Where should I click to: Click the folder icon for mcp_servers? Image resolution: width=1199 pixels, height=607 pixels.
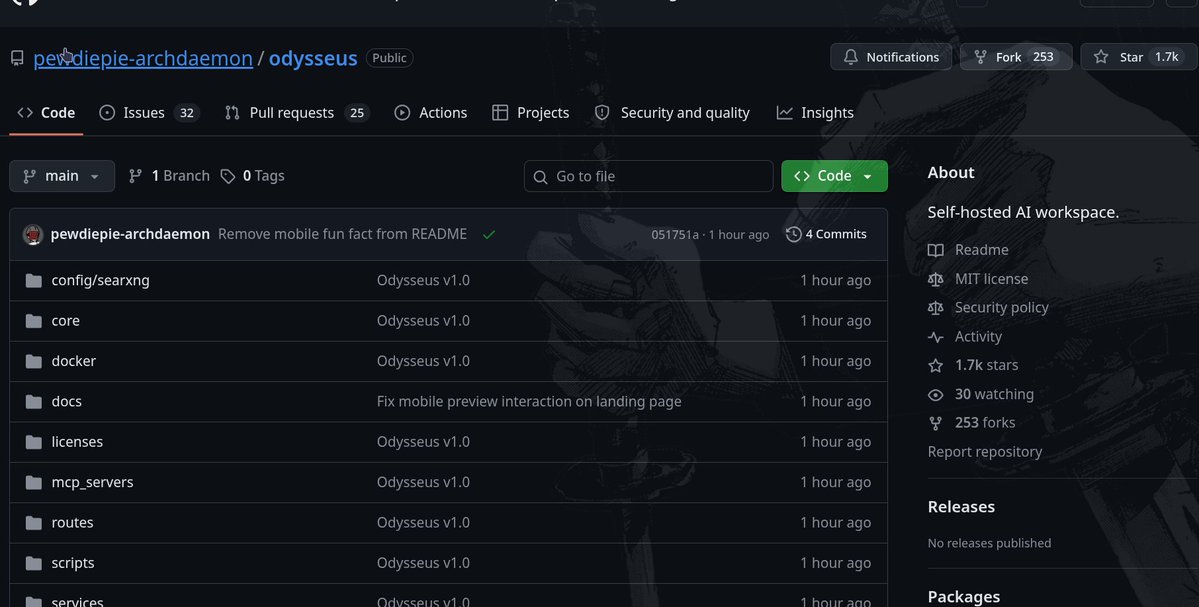point(34,482)
